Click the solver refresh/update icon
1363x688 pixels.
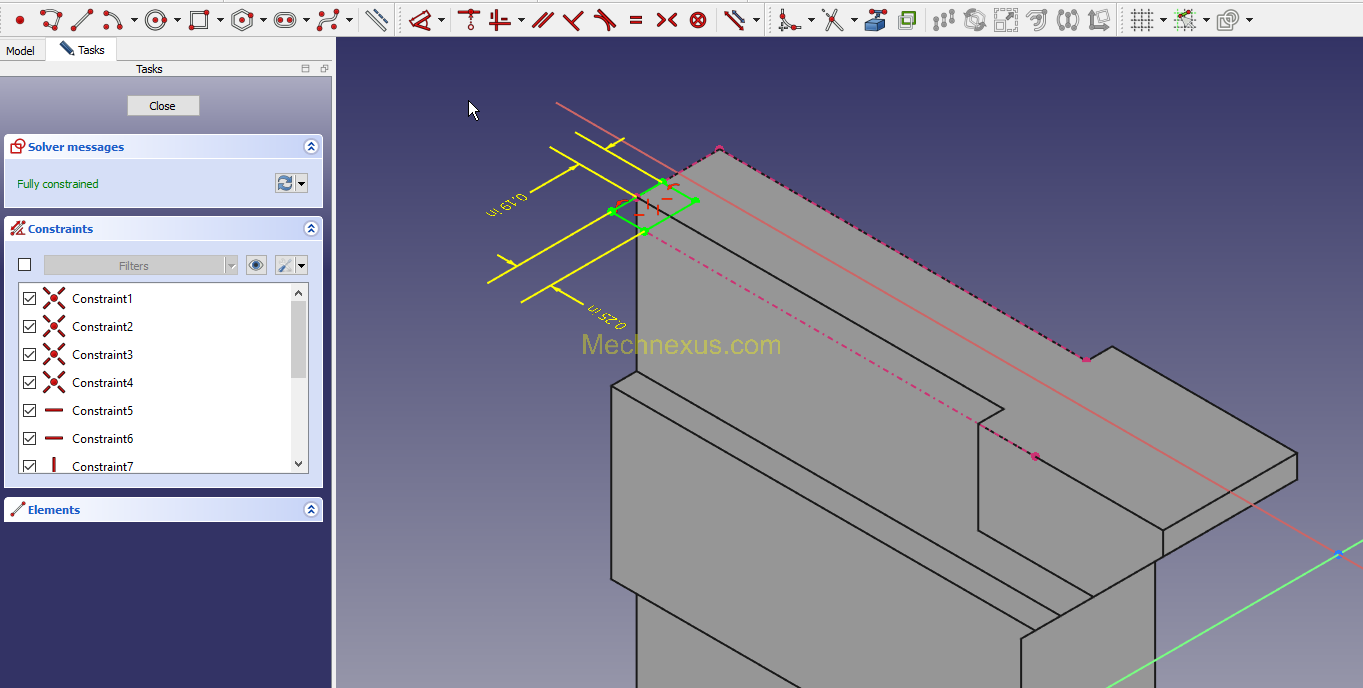(284, 183)
